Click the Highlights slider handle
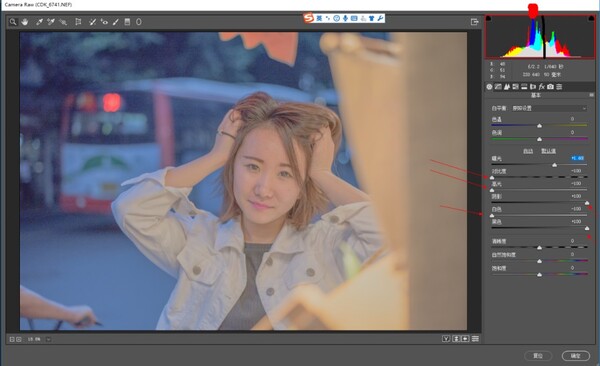This screenshot has height=366, width=600. pos(492,190)
